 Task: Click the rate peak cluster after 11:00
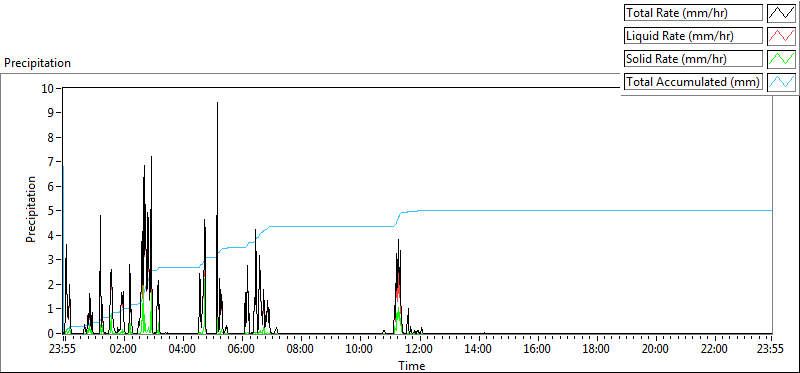398,286
